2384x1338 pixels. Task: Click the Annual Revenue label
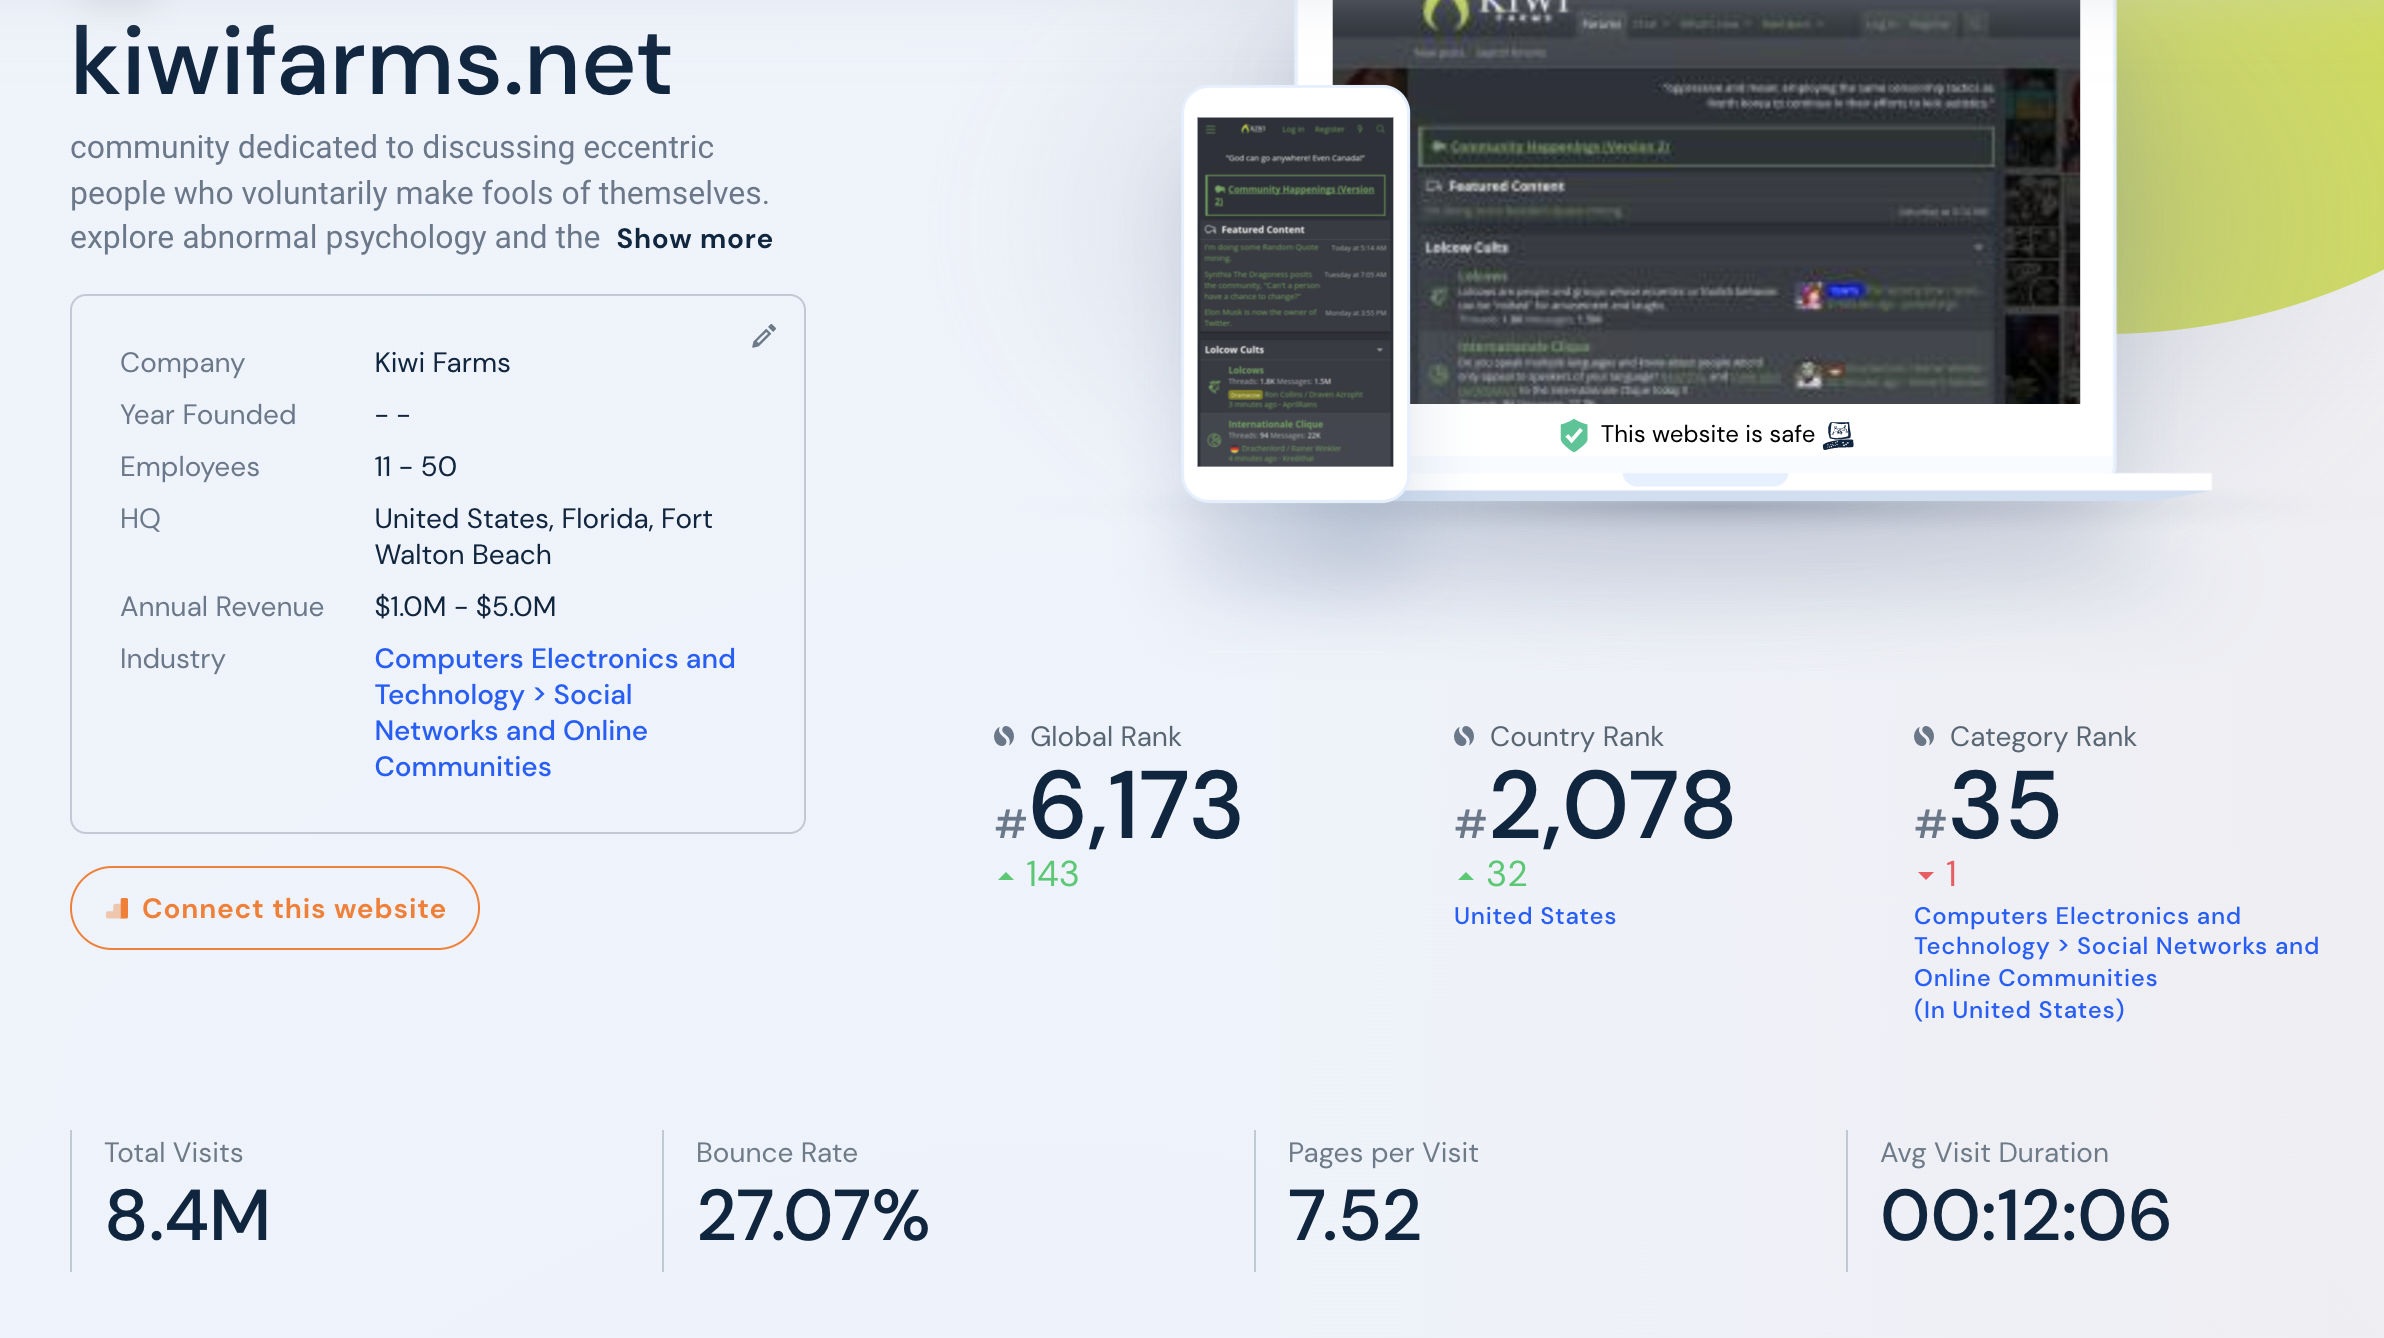(x=222, y=607)
